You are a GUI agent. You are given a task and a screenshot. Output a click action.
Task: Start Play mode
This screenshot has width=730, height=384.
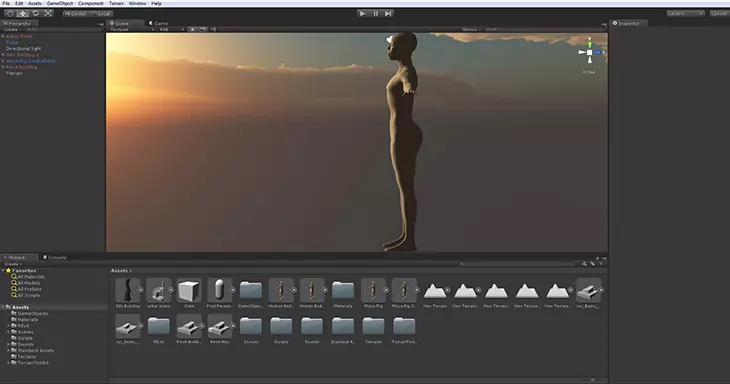coord(362,13)
